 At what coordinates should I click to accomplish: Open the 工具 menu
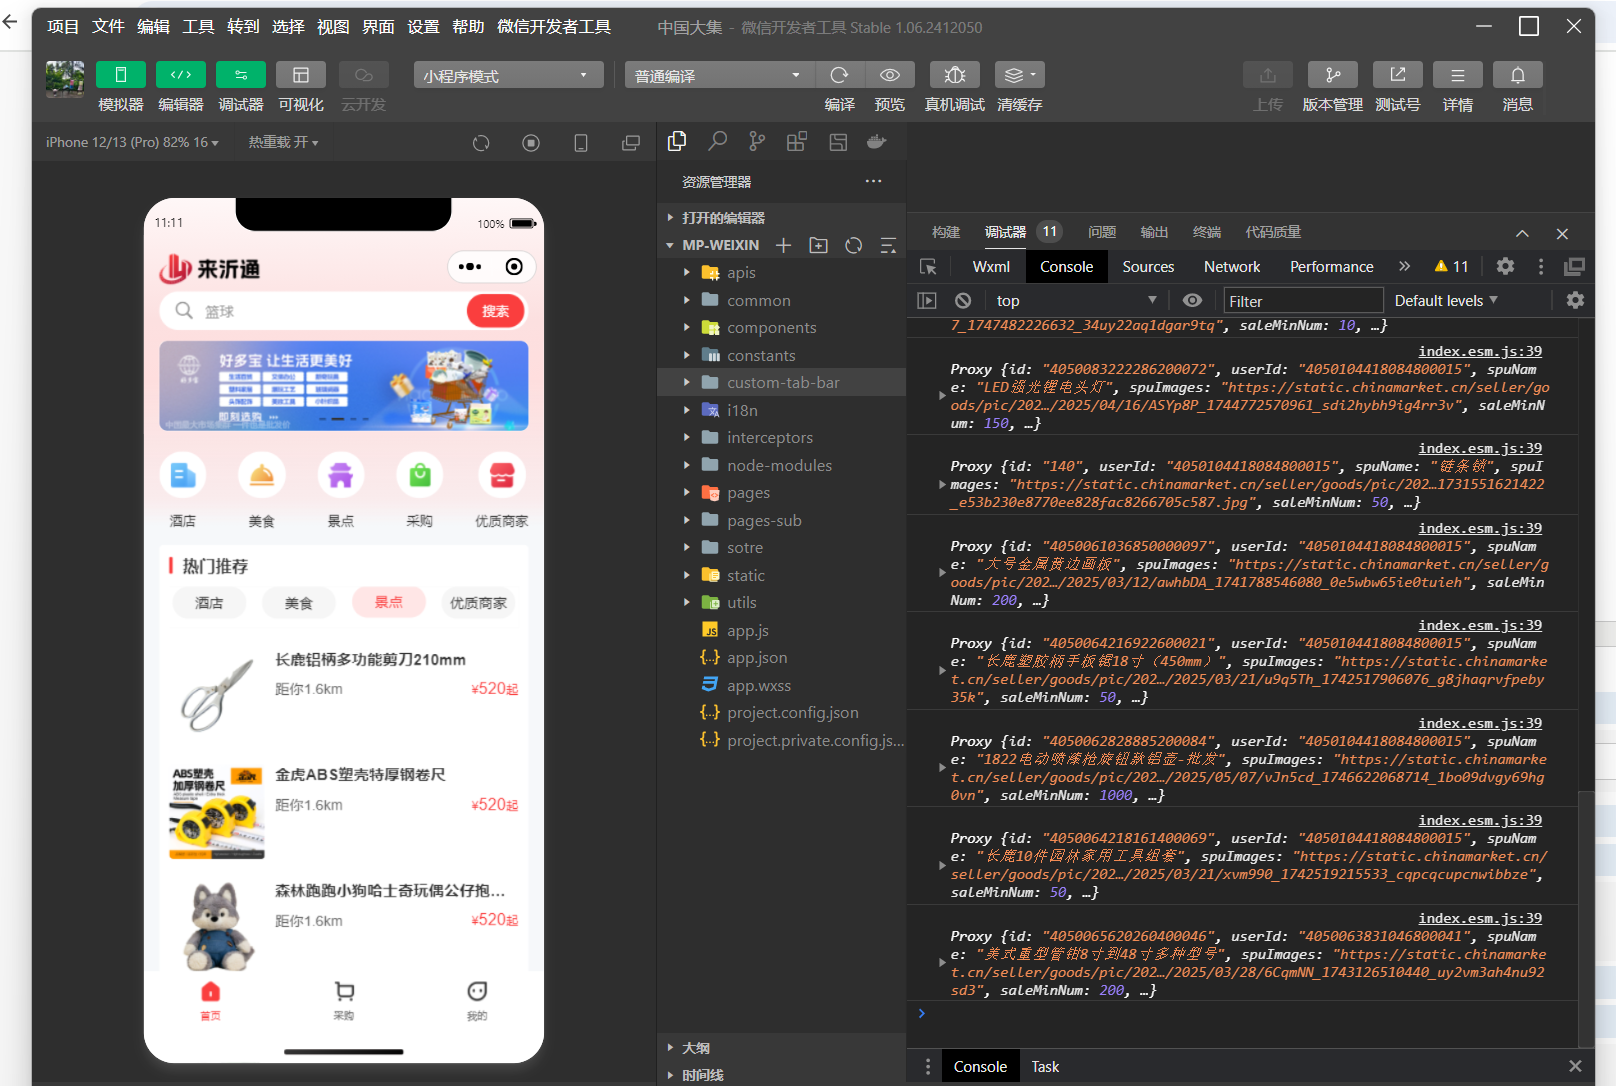[x=198, y=27]
